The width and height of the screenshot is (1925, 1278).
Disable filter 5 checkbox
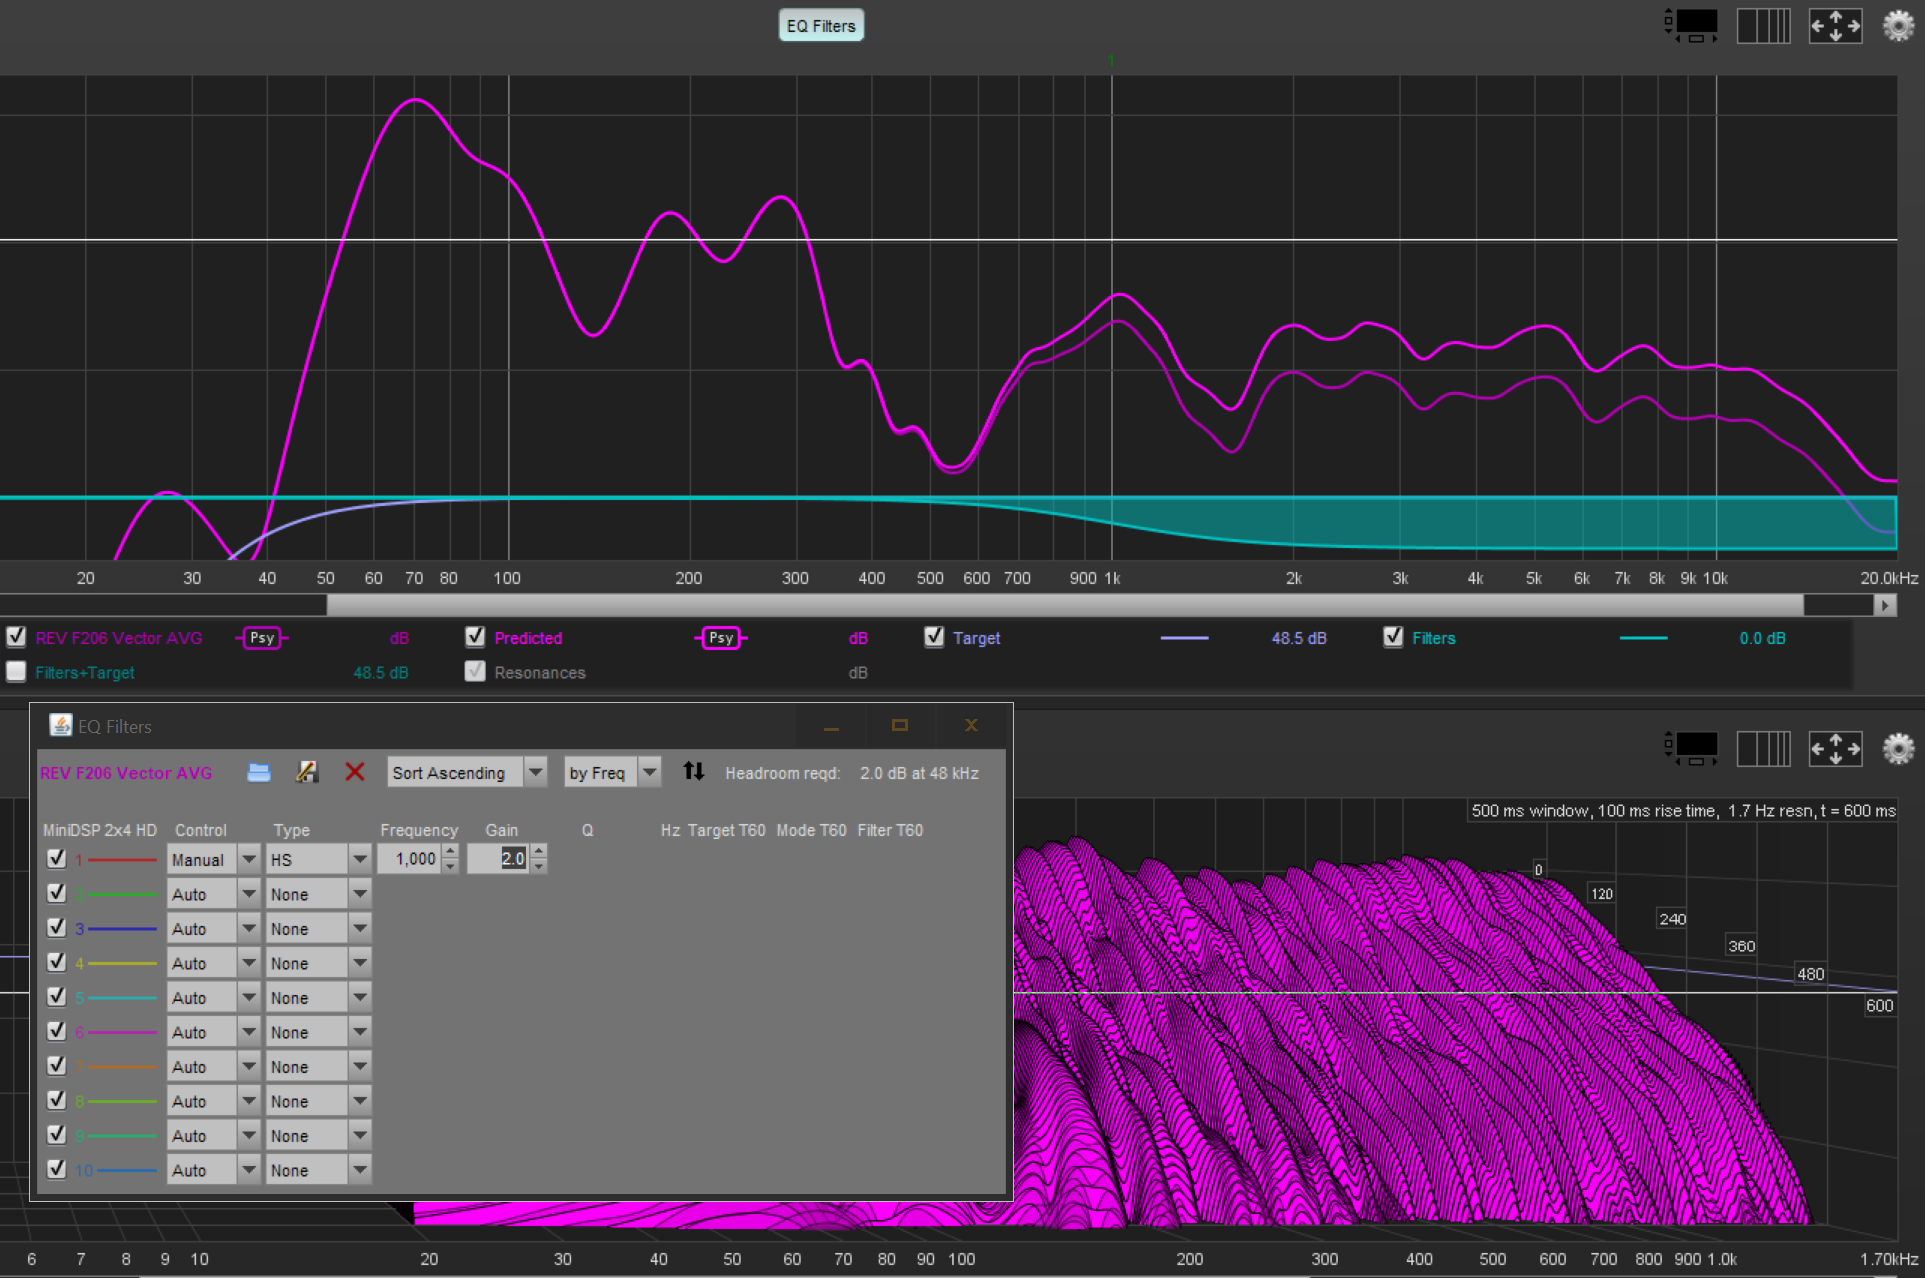tap(57, 997)
